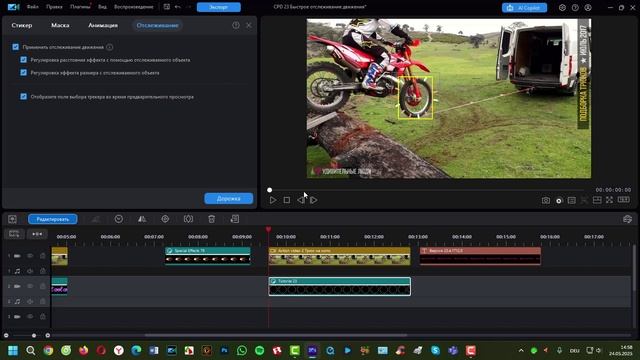
Task: Click the dock/undock preview window icon
Action: click(597, 200)
